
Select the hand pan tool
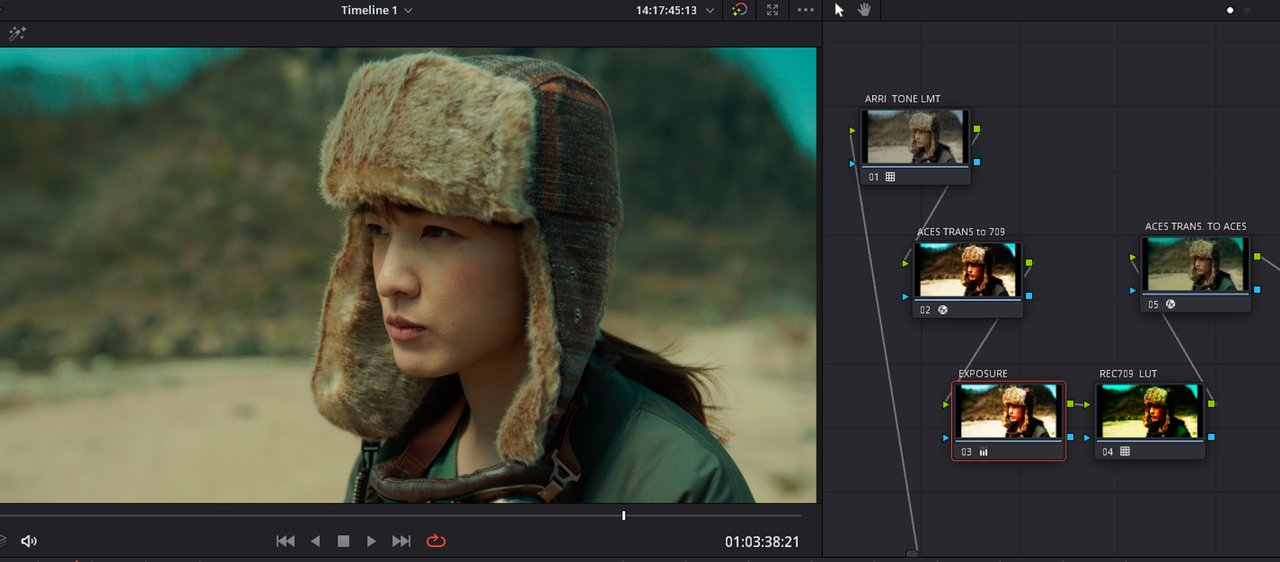(864, 10)
